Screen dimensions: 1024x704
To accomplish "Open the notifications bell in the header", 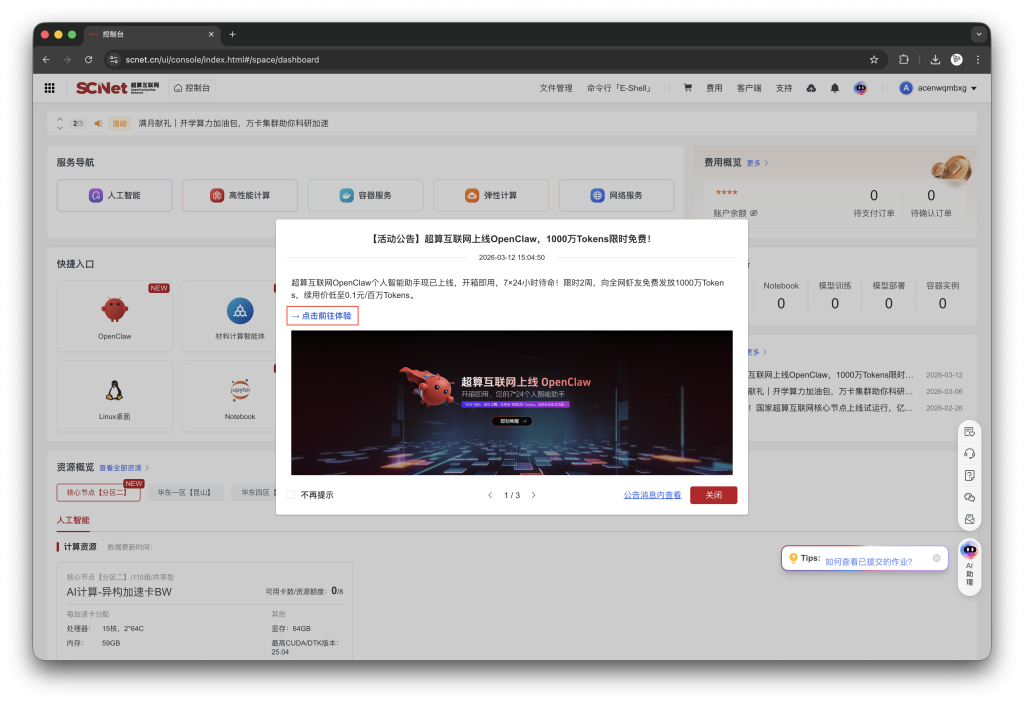I will [x=834, y=88].
